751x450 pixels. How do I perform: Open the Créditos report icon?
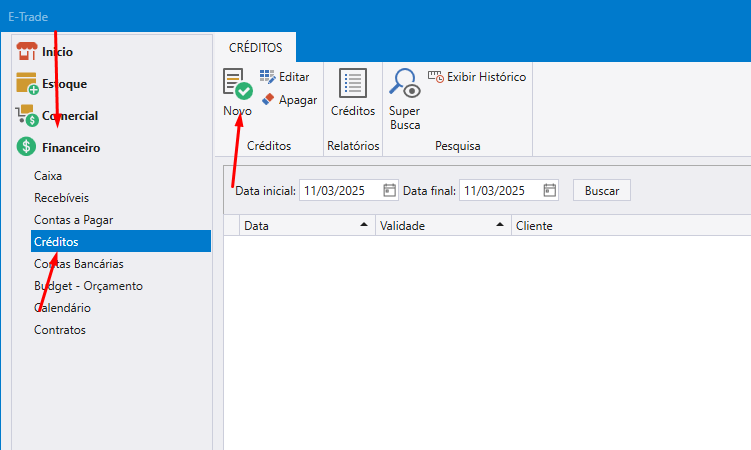click(353, 83)
